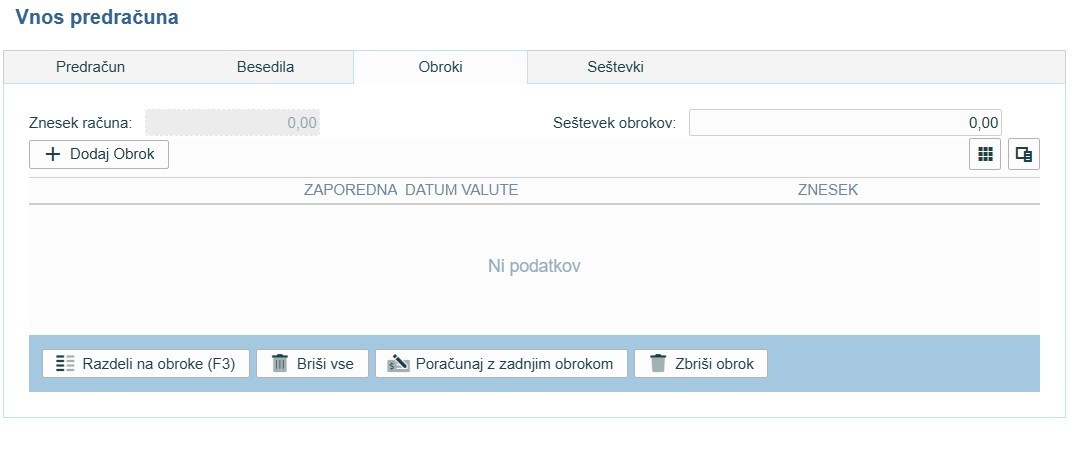Click the Seštevek obrokov input field
This screenshot has height=455, width=1078.
click(x=844, y=122)
